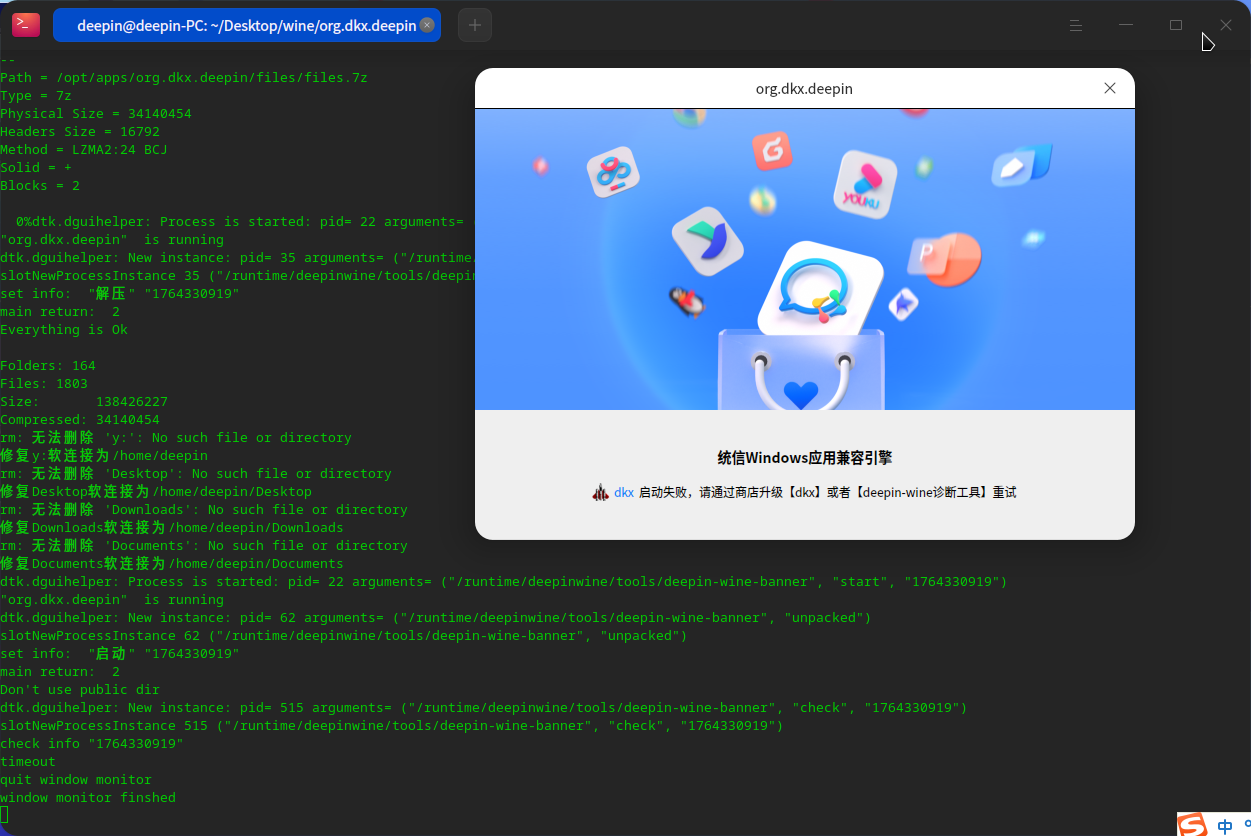1251x836 pixels.
Task: Click the orange PowerPoint P icon
Action: tap(945, 258)
